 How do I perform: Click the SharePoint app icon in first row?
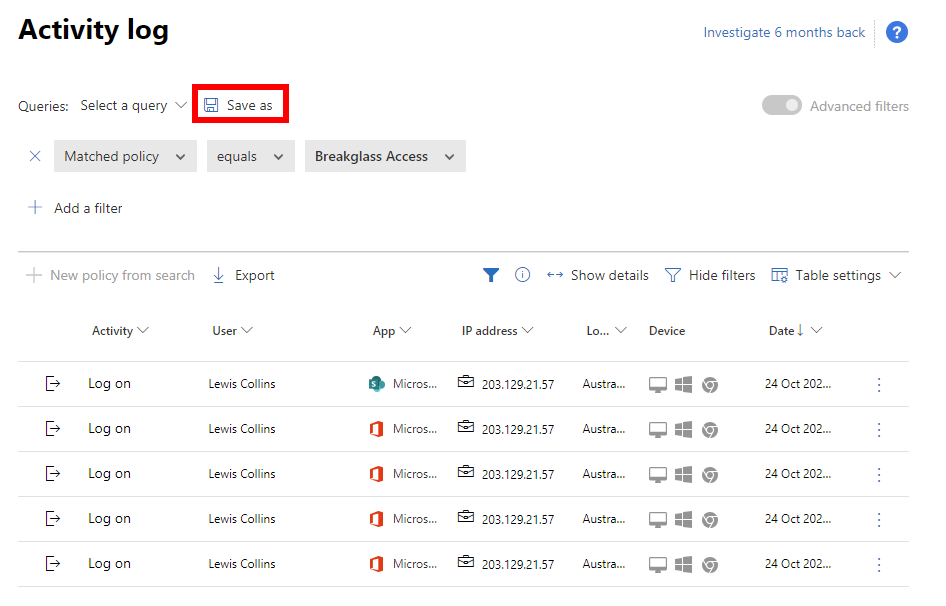click(377, 384)
